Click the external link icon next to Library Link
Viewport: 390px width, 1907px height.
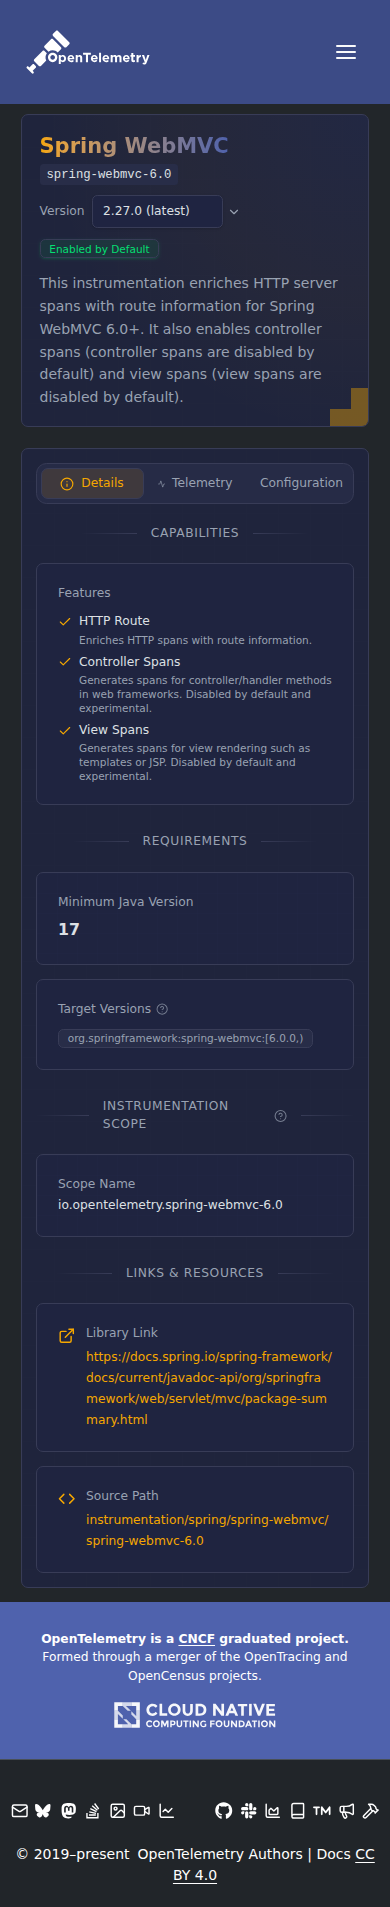pos(67,1335)
